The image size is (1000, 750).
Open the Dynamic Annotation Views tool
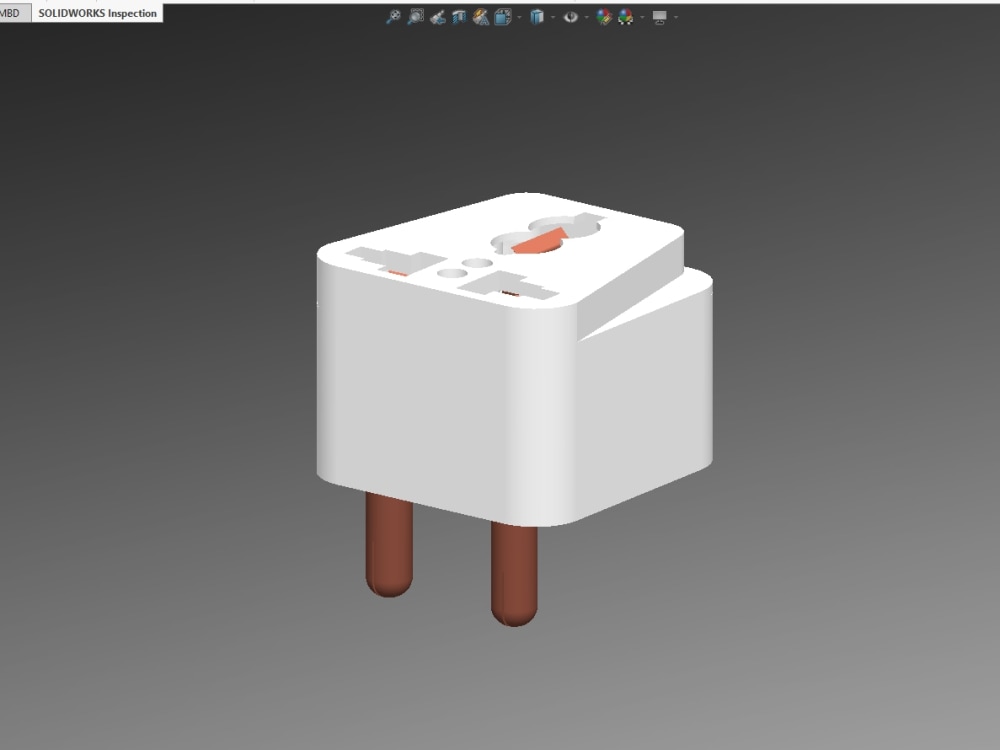point(479,16)
